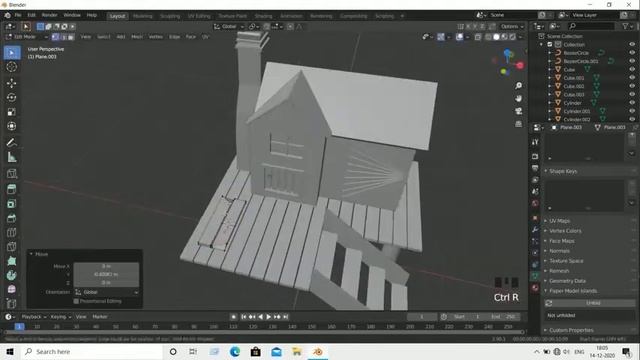Open the File menu
640x360 pixels.
tap(18, 15)
